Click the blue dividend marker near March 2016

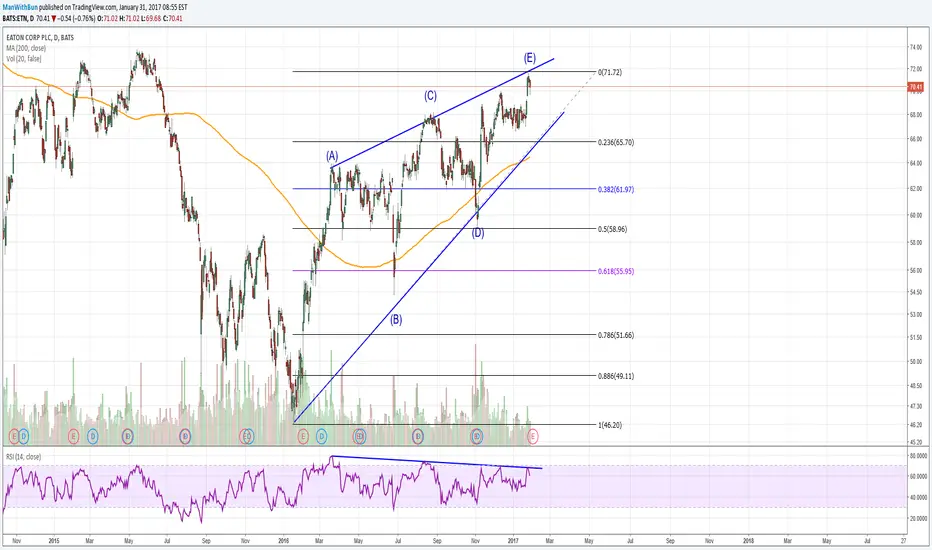click(x=322, y=436)
